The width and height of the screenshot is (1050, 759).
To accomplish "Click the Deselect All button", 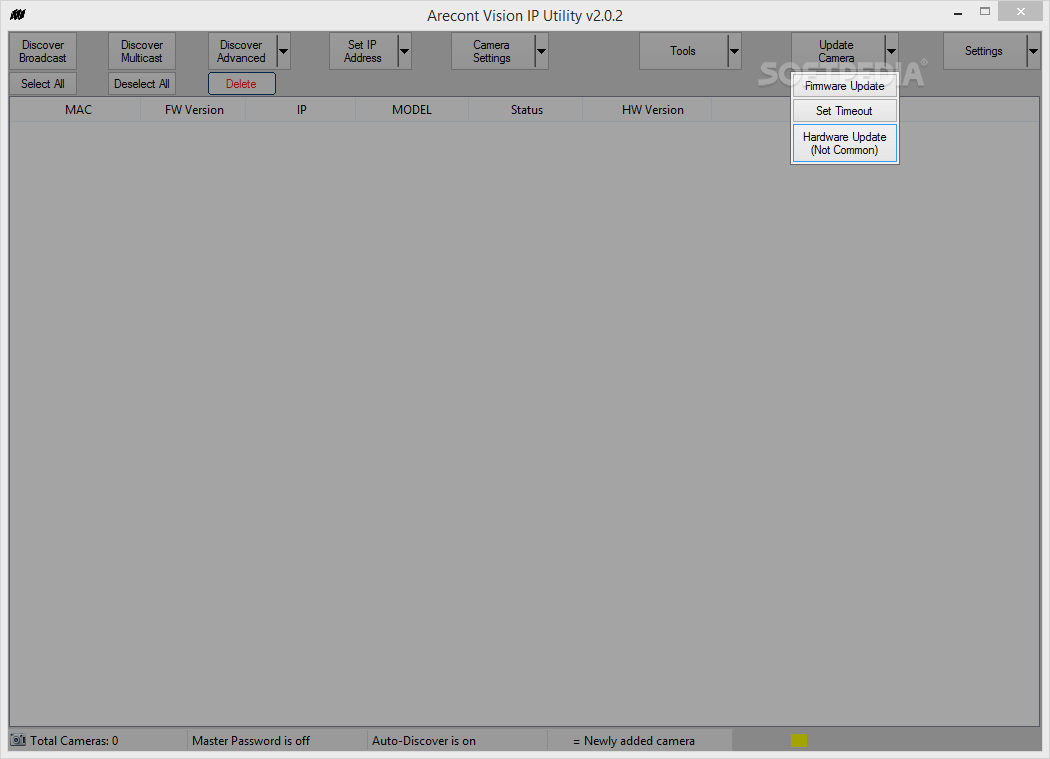I will coord(142,84).
